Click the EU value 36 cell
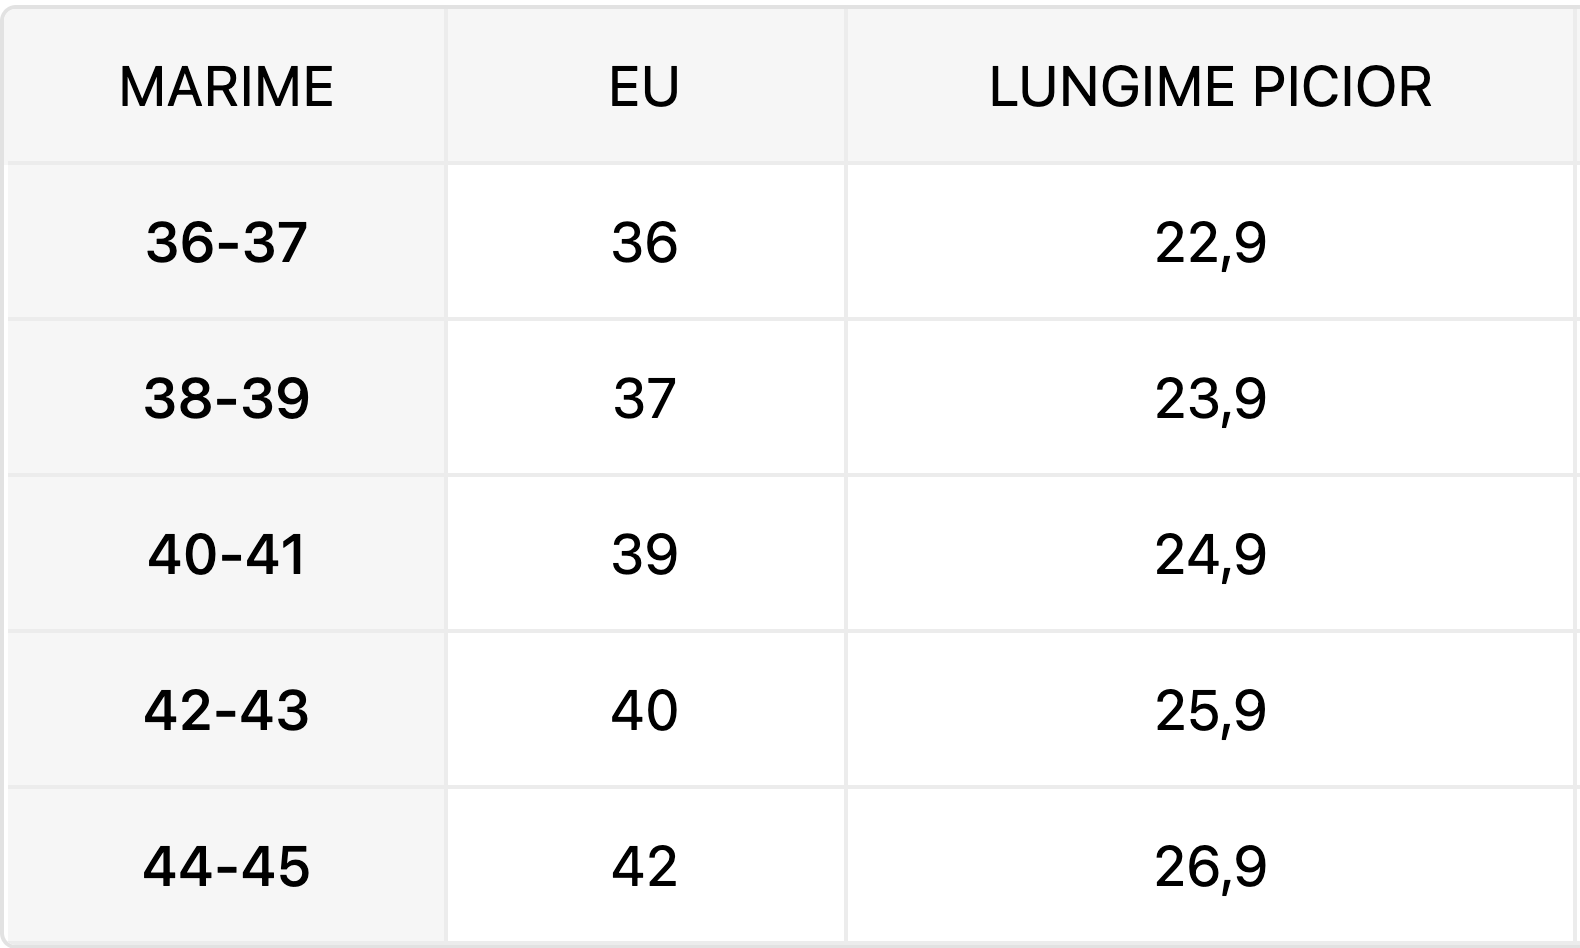 tap(645, 242)
